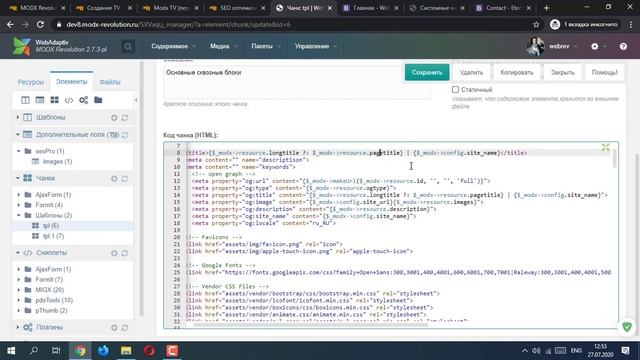Screen dimensions: 640x360
Task: Collapse the Дополнительные поля section
Action: (x=18, y=134)
